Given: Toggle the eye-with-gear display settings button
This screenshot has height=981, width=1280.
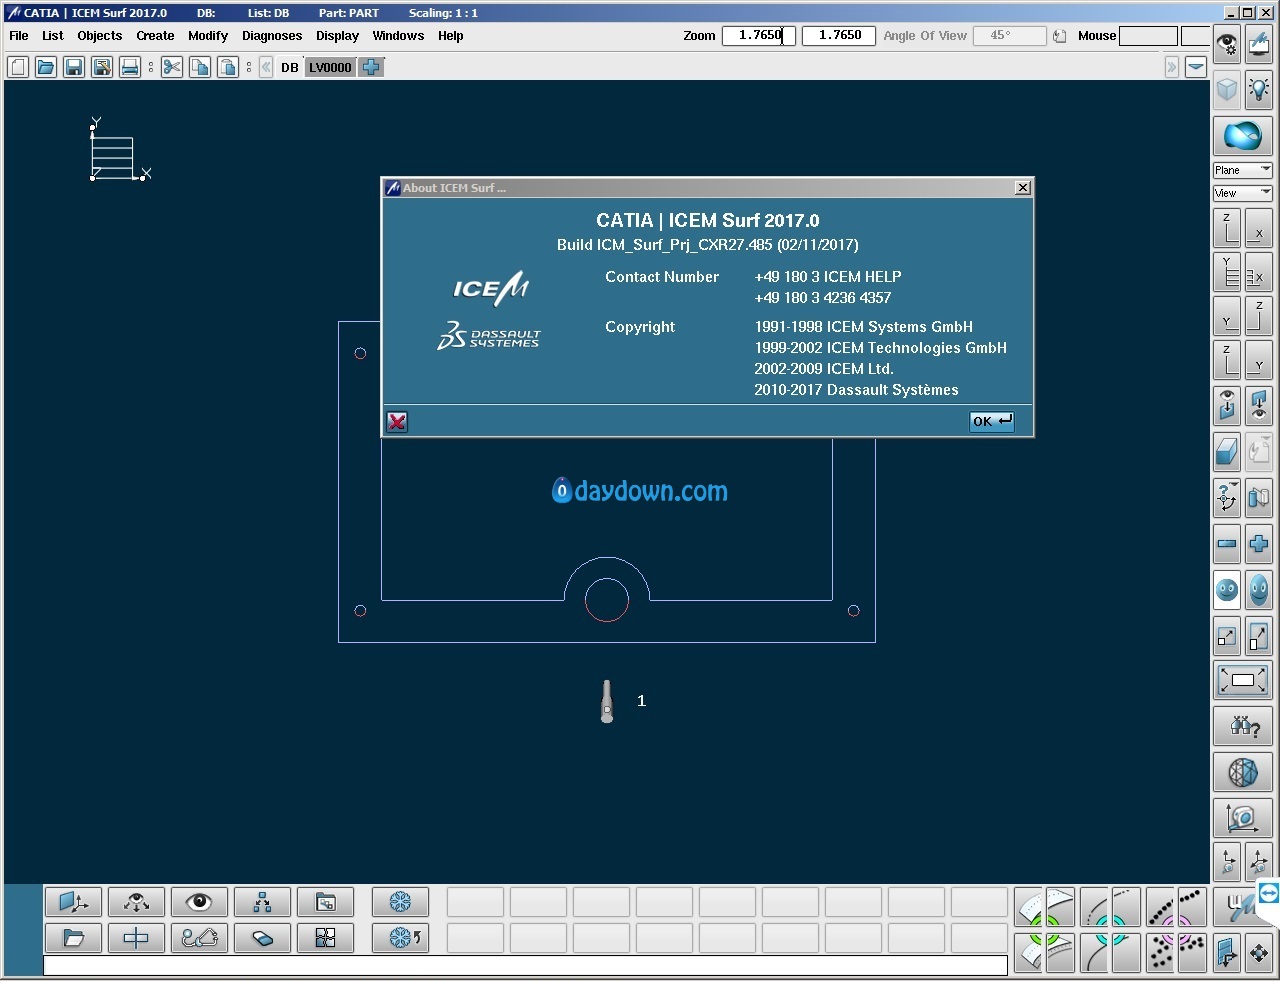Looking at the screenshot, I should coord(1227,45).
